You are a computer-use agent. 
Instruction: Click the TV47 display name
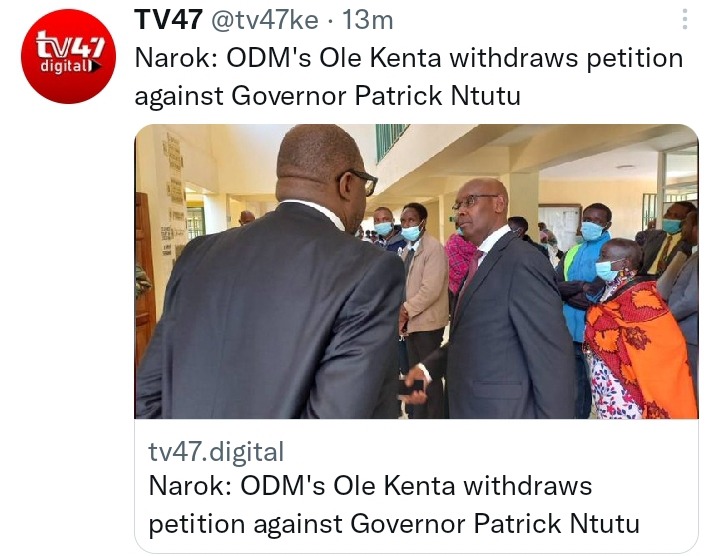click(x=169, y=20)
